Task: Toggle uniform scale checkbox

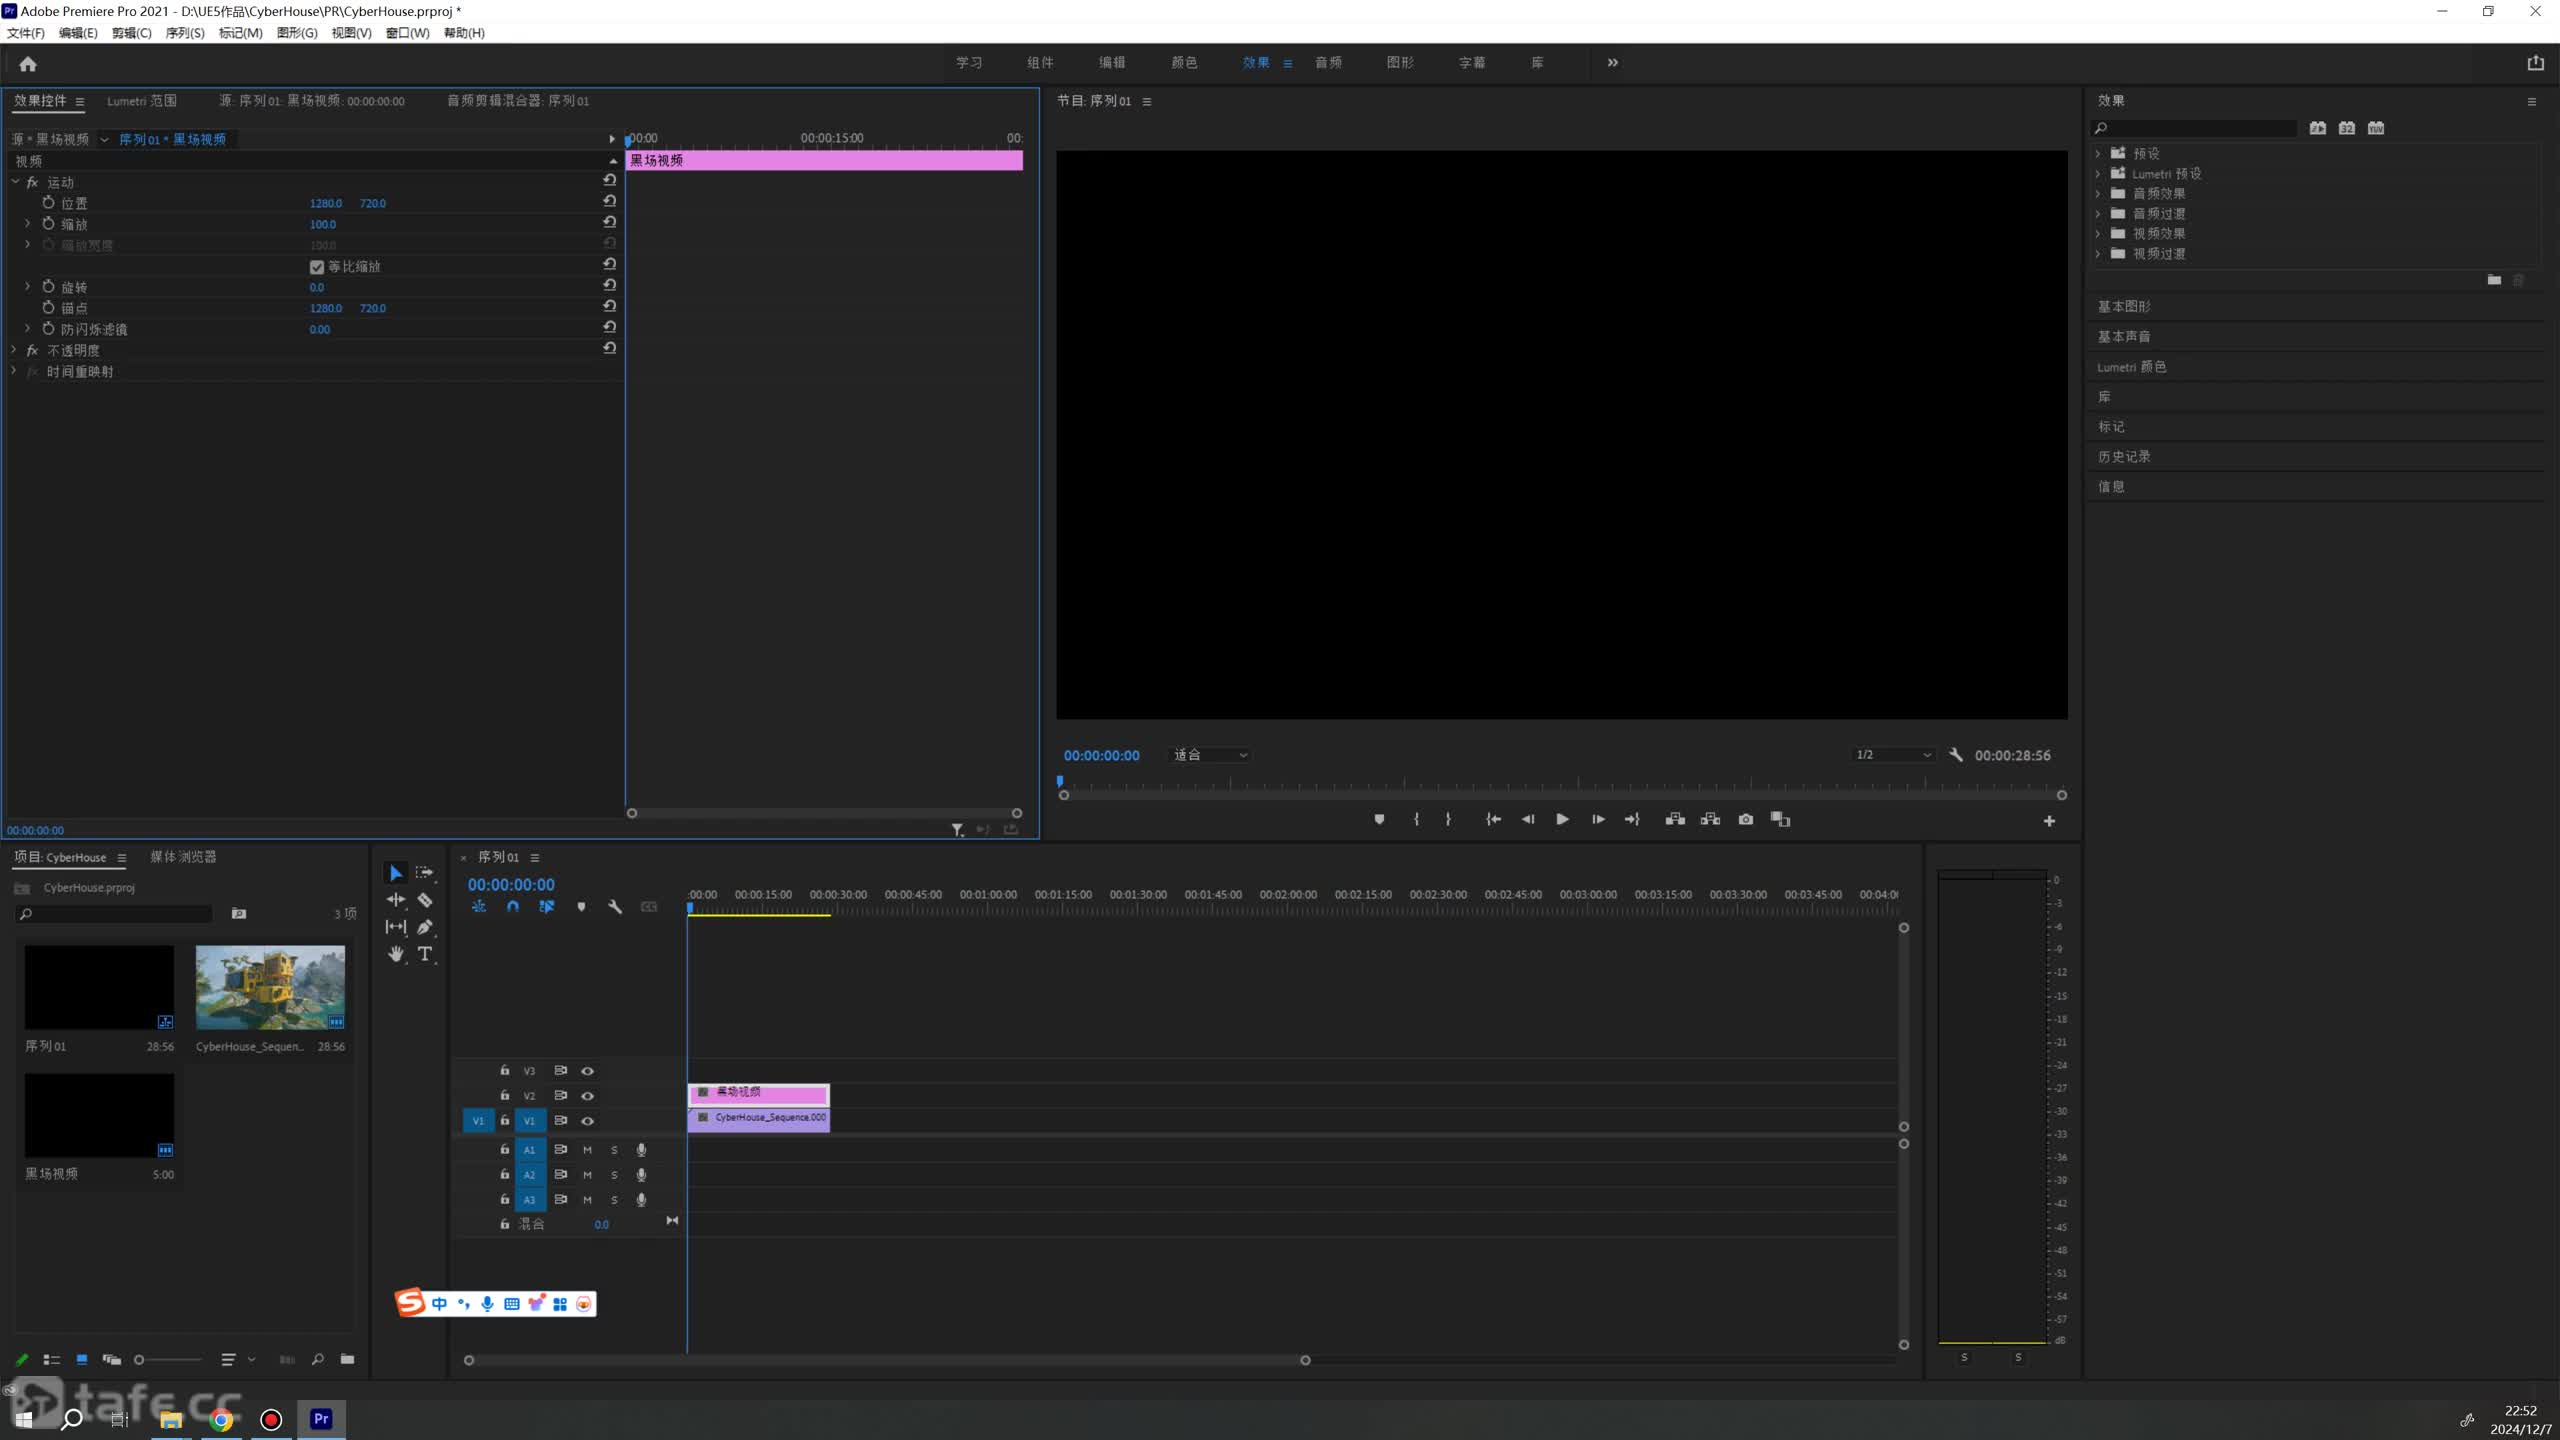Action: 317,267
